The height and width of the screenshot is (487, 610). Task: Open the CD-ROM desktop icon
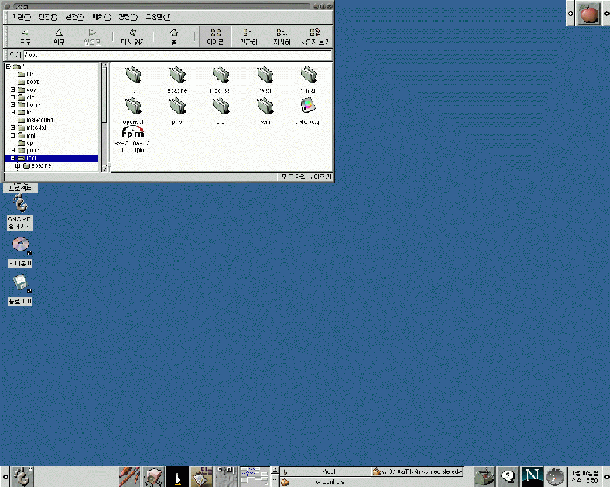tap(20, 246)
